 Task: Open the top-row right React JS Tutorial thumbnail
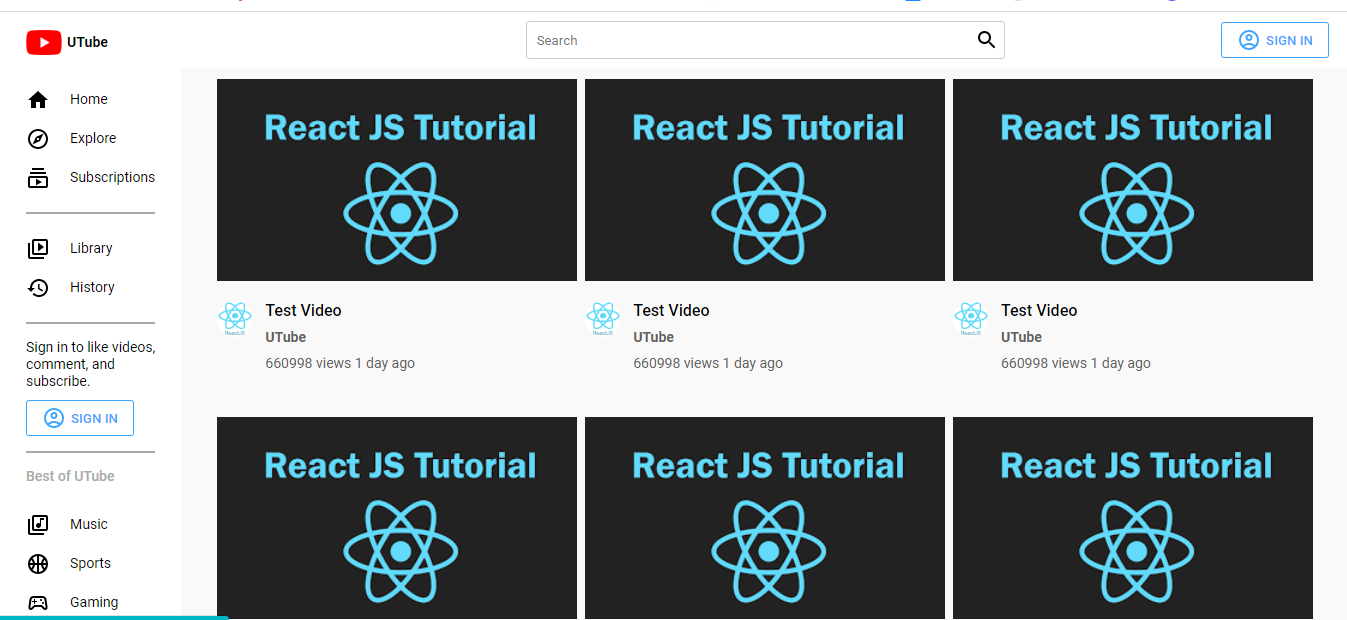tap(1133, 180)
